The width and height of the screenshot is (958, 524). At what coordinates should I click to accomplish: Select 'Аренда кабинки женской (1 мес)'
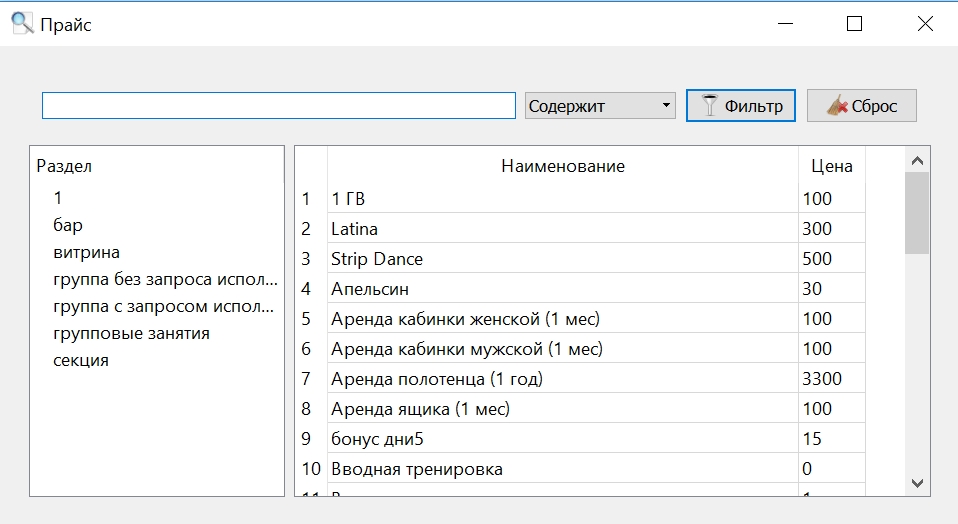(x=563, y=318)
